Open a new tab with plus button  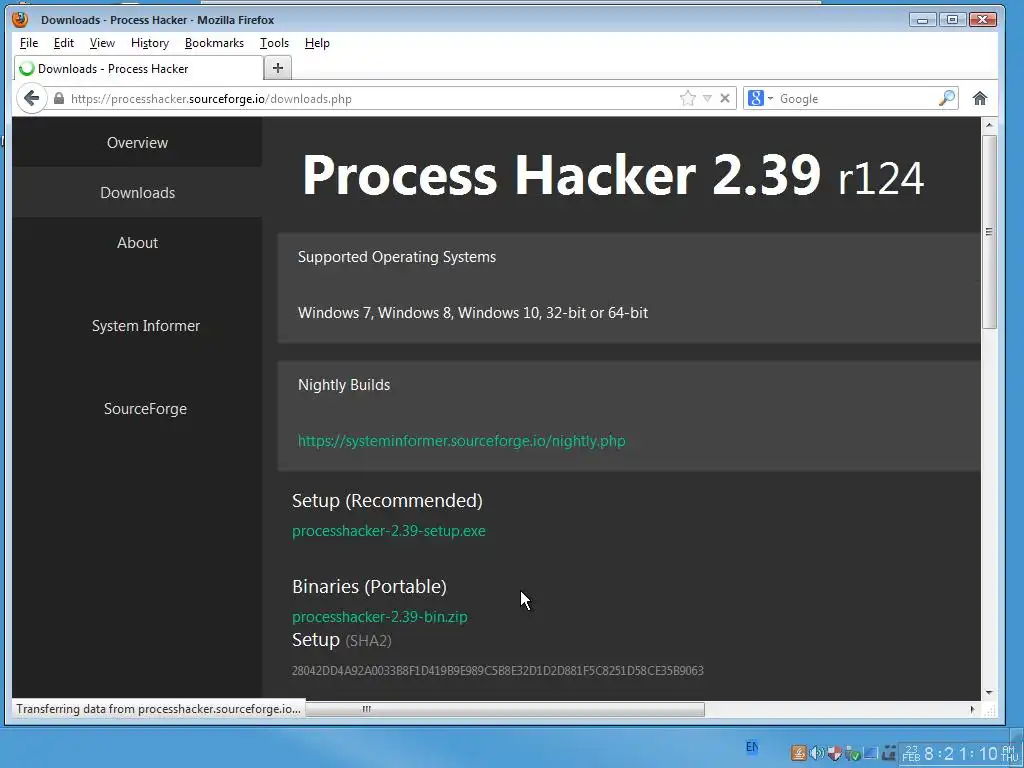pos(278,68)
